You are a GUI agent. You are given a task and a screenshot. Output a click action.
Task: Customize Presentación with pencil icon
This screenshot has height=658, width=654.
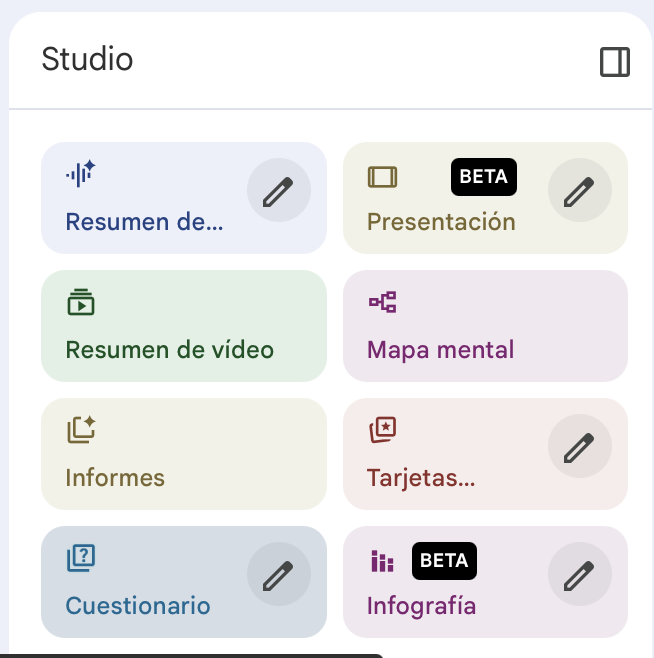580,190
